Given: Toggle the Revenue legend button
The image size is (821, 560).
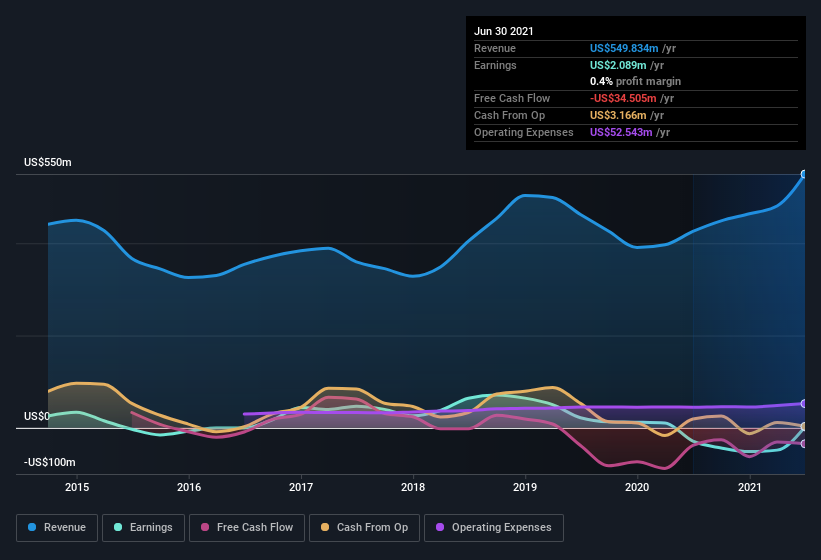Looking at the screenshot, I should [x=57, y=528].
